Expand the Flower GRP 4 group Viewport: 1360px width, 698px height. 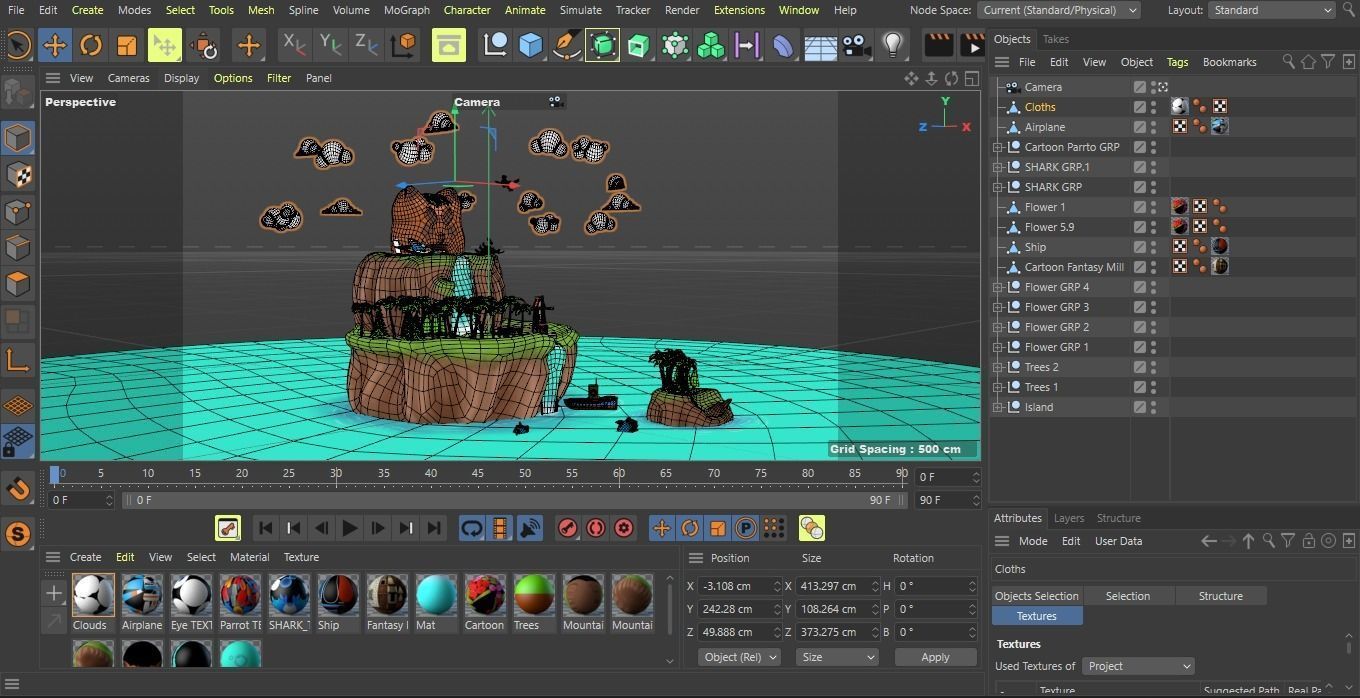[x=997, y=287]
